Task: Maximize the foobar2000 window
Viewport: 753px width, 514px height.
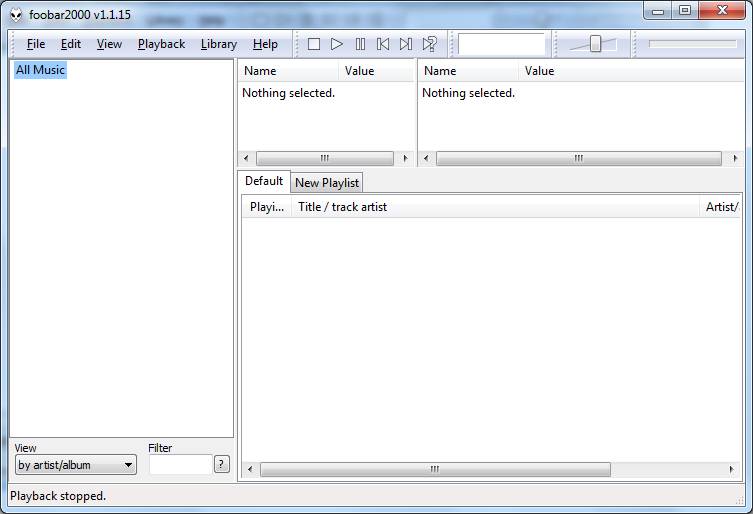Action: [x=685, y=11]
